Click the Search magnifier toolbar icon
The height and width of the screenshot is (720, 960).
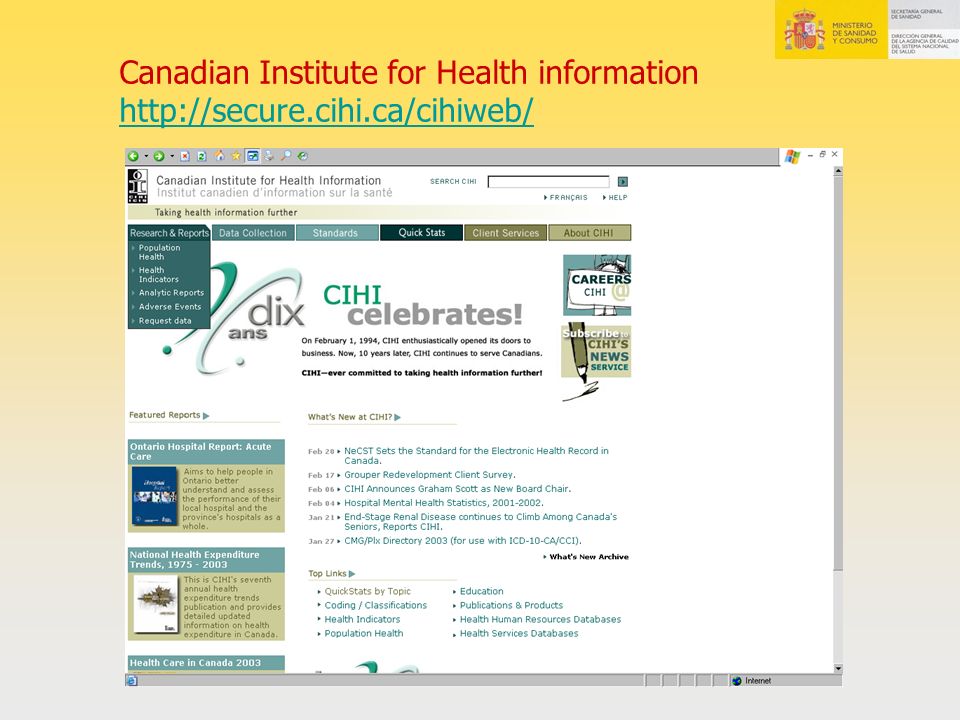[285, 156]
